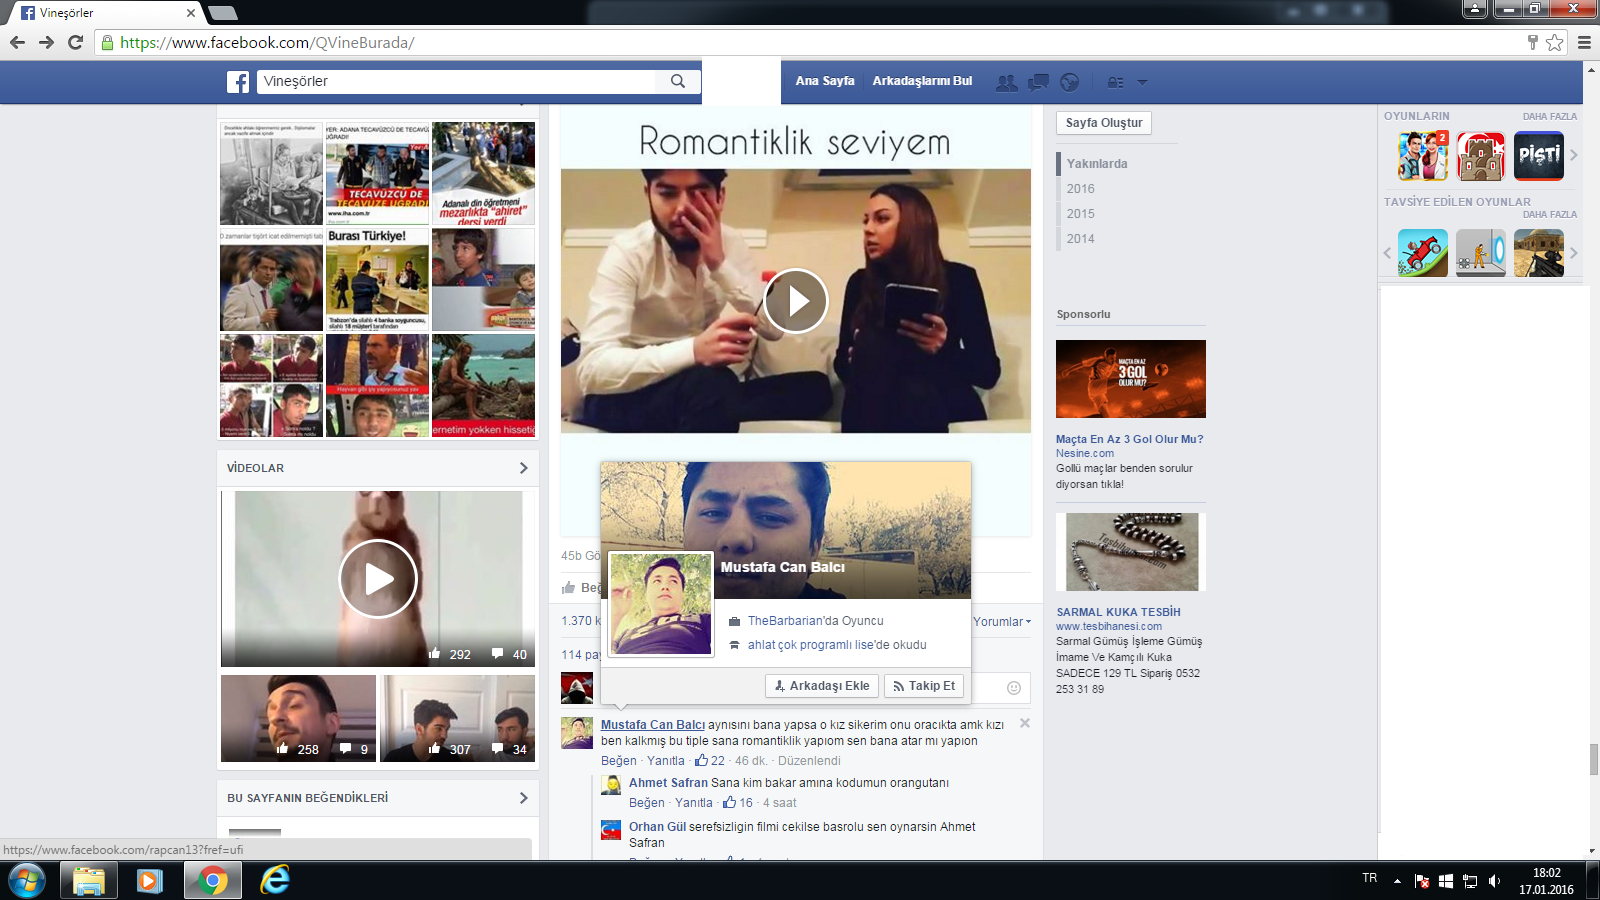1600x900 pixels.
Task: Click Ana Sayfa in top bar
Action: click(825, 81)
